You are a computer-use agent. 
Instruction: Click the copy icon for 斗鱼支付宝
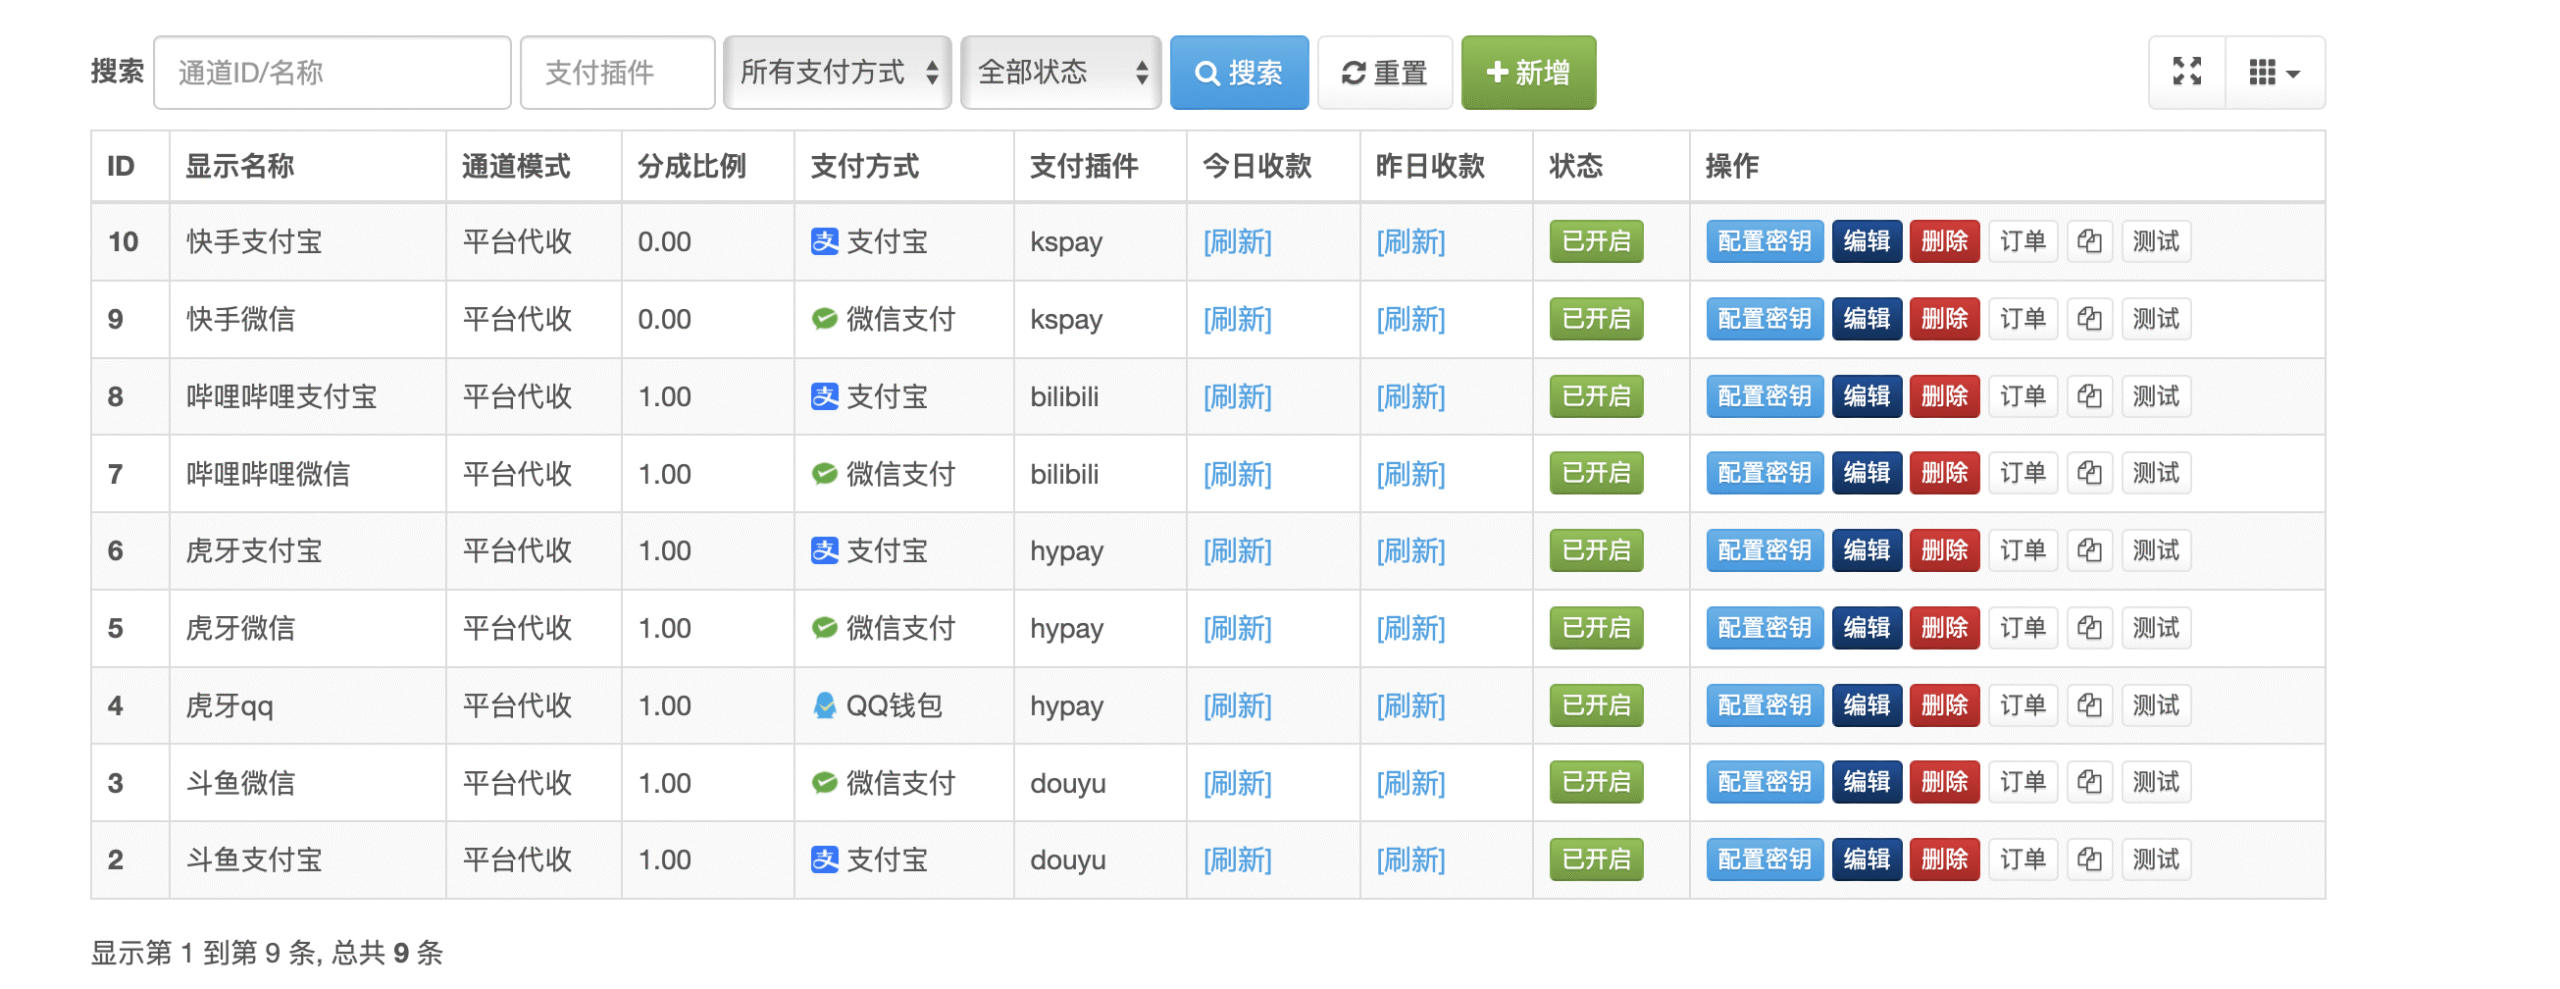pos(2090,858)
